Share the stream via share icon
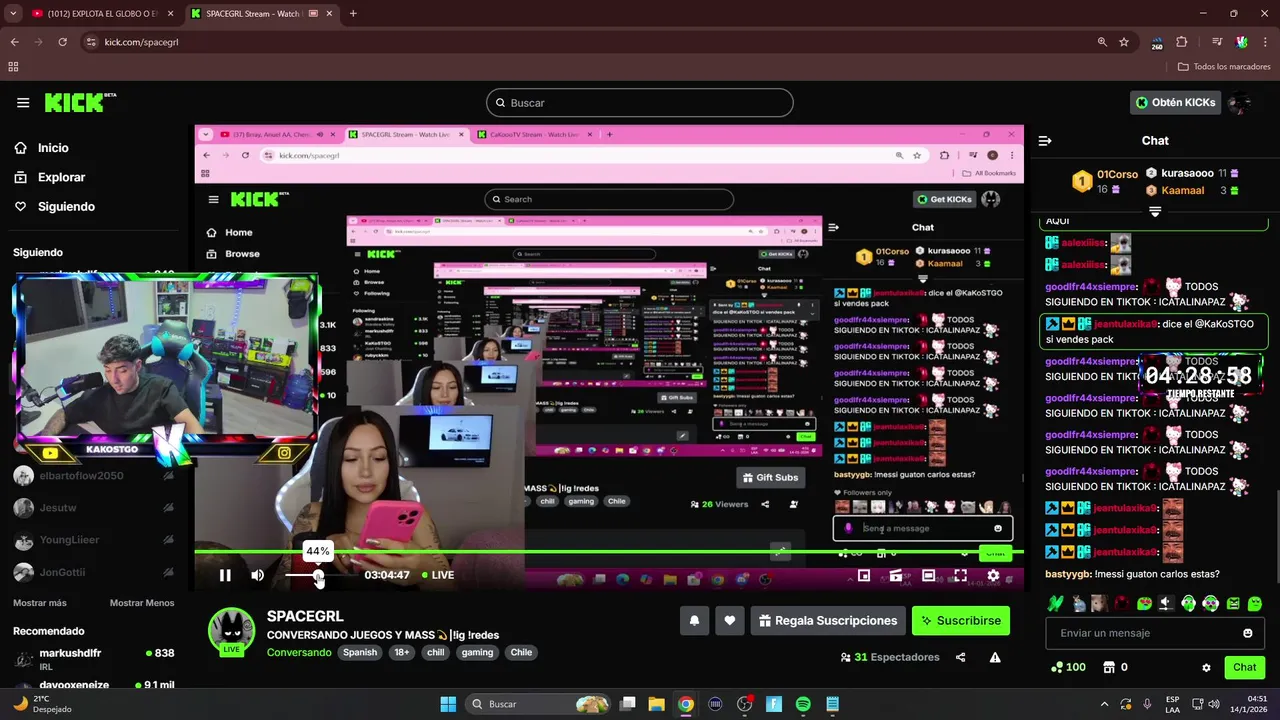Viewport: 1280px width, 720px height. click(961, 657)
